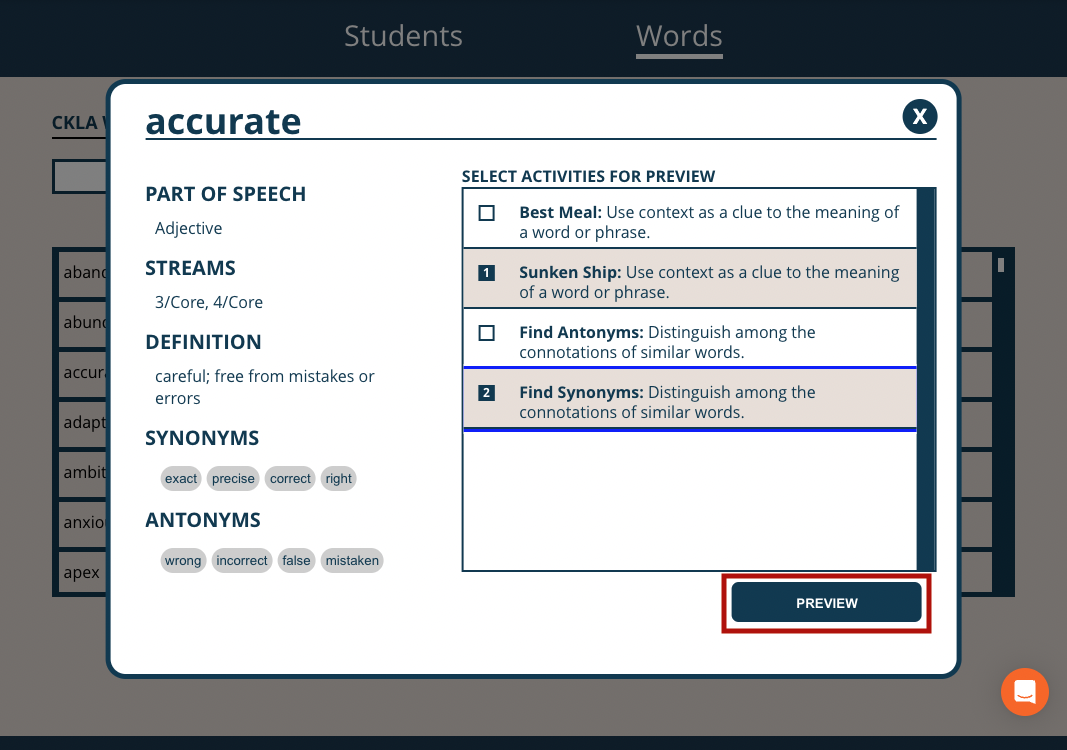
Task: Click the wrong antonym chip
Action: tap(183, 560)
